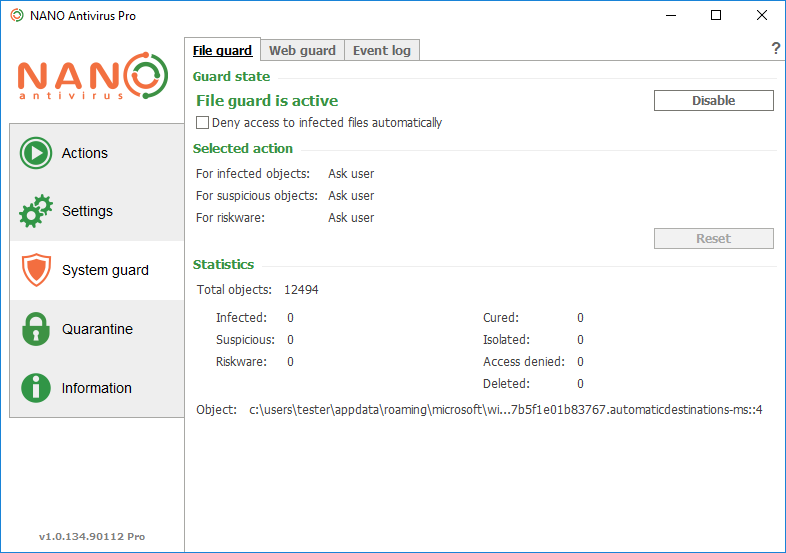Click the 'Deleted:' statistics label
Viewport: 786px width, 553px height.
pyautogui.click(x=506, y=384)
